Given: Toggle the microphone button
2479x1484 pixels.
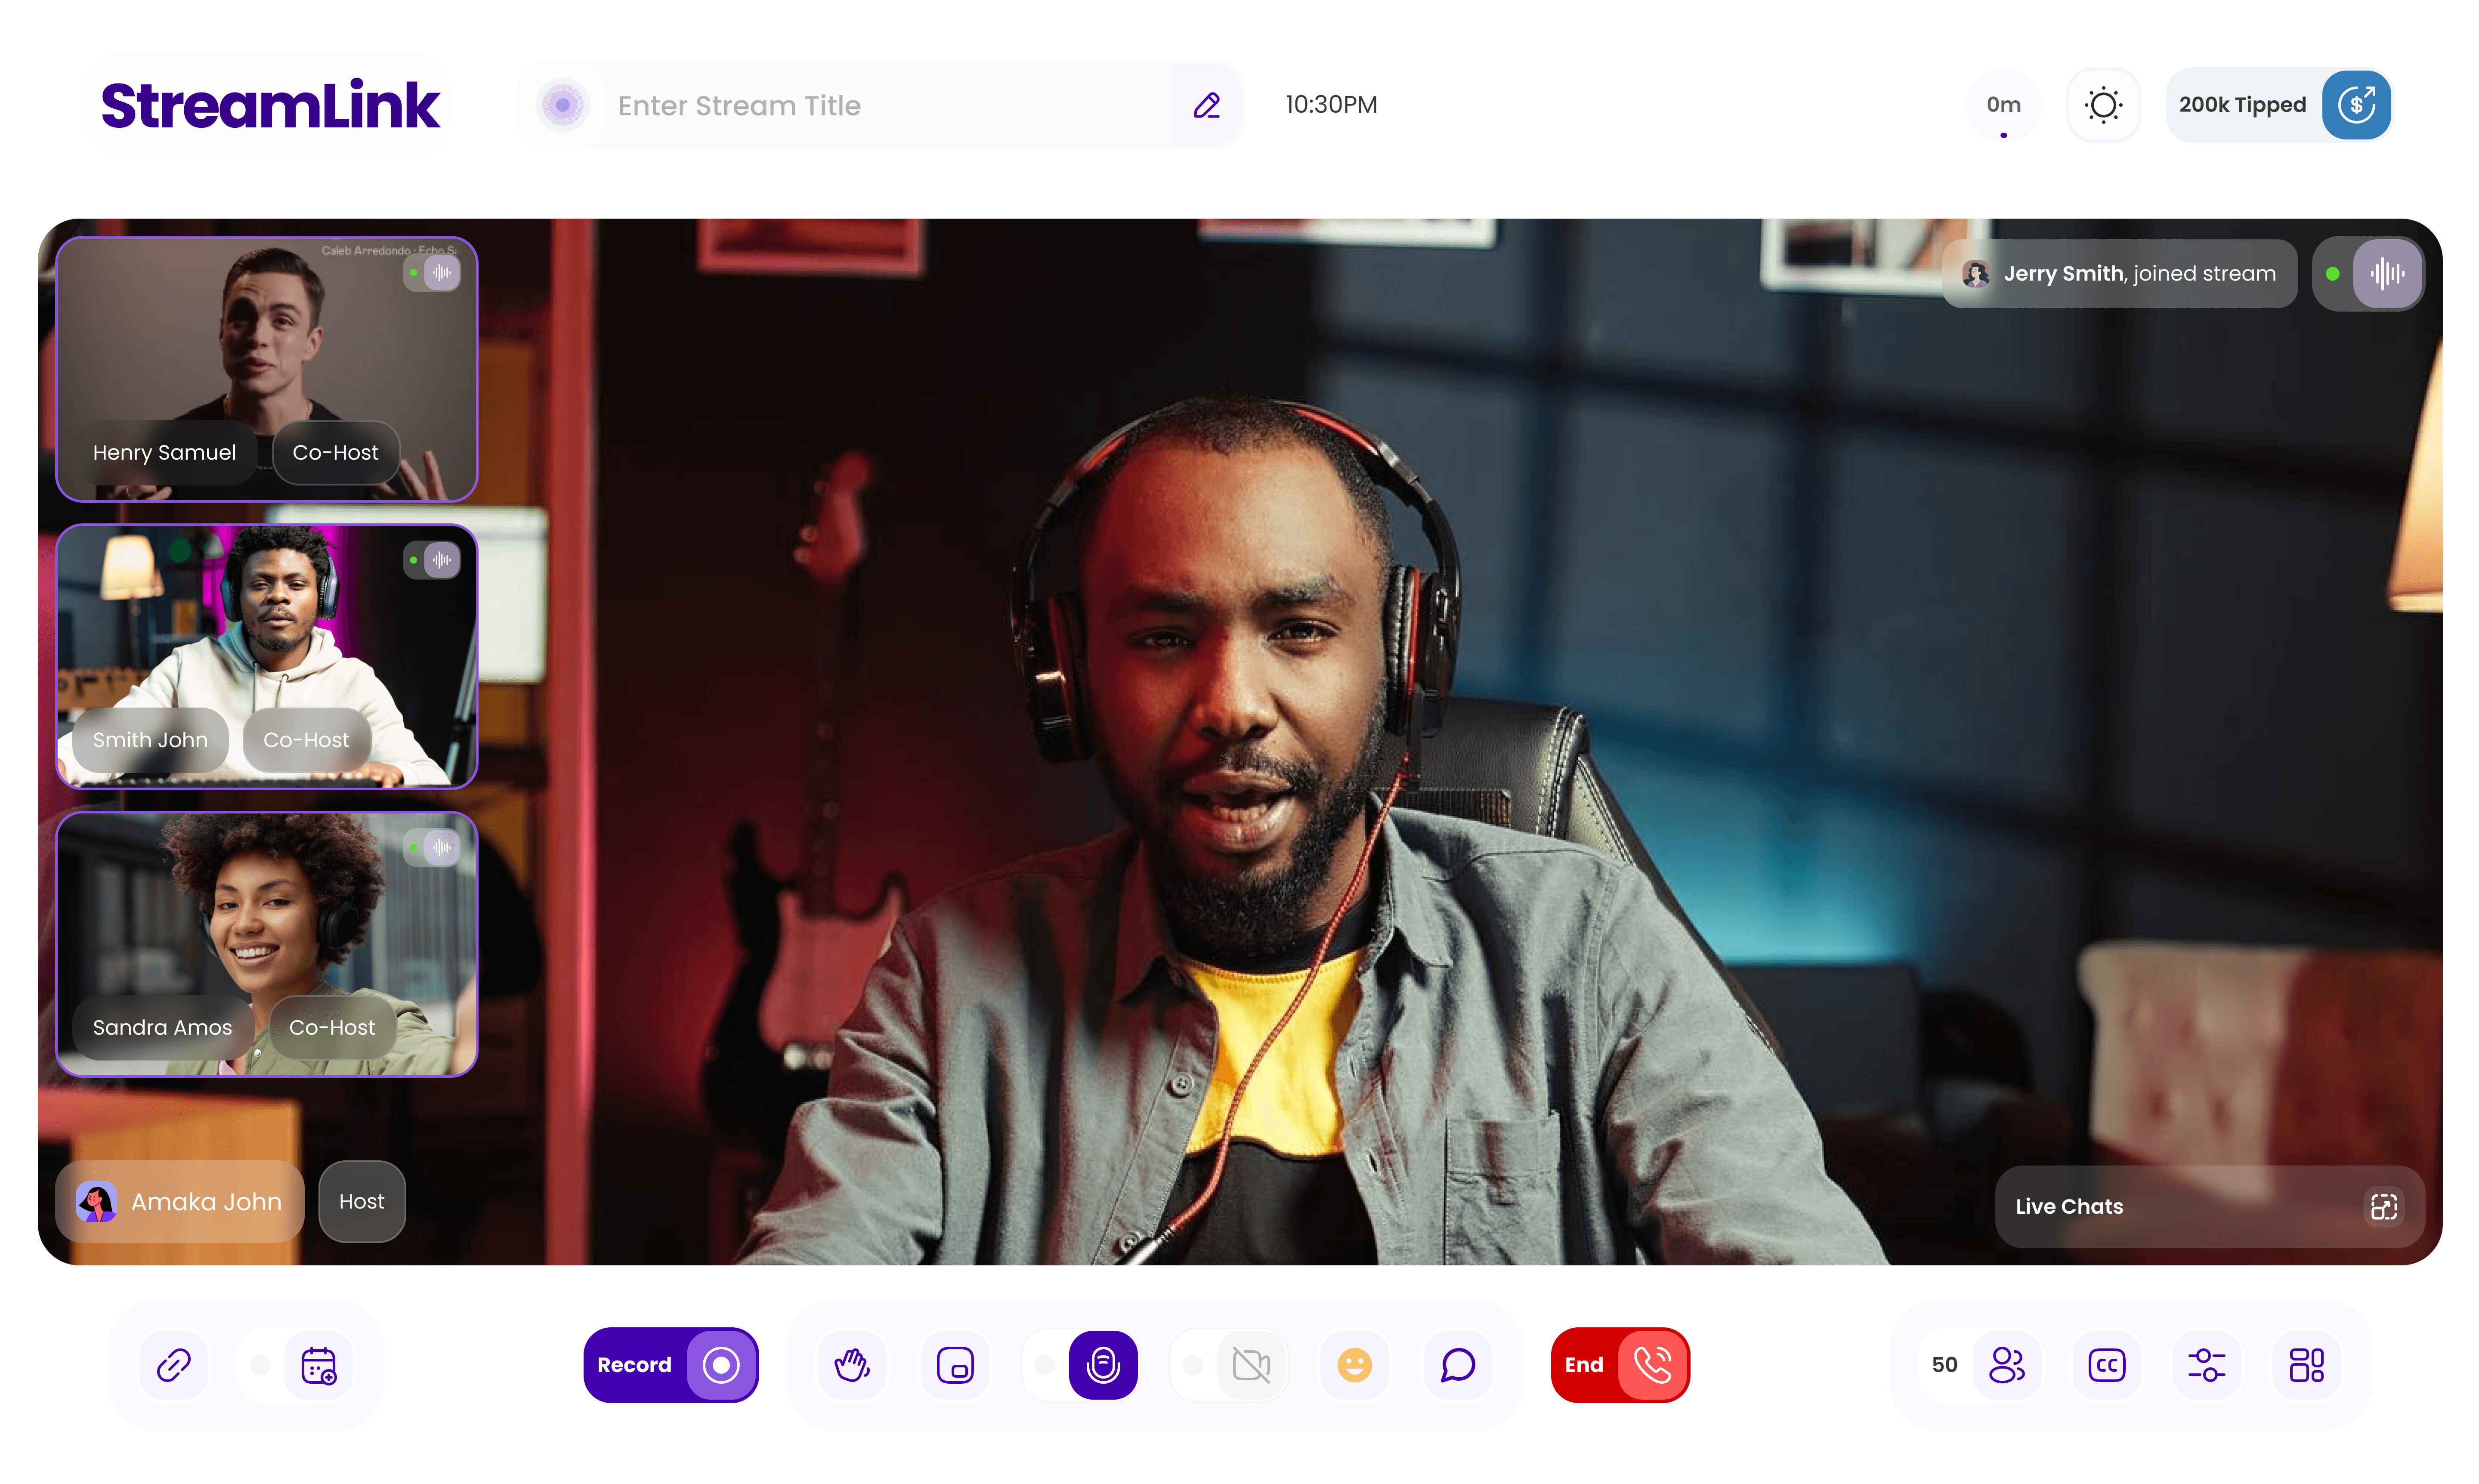Looking at the screenshot, I should [x=1103, y=1365].
